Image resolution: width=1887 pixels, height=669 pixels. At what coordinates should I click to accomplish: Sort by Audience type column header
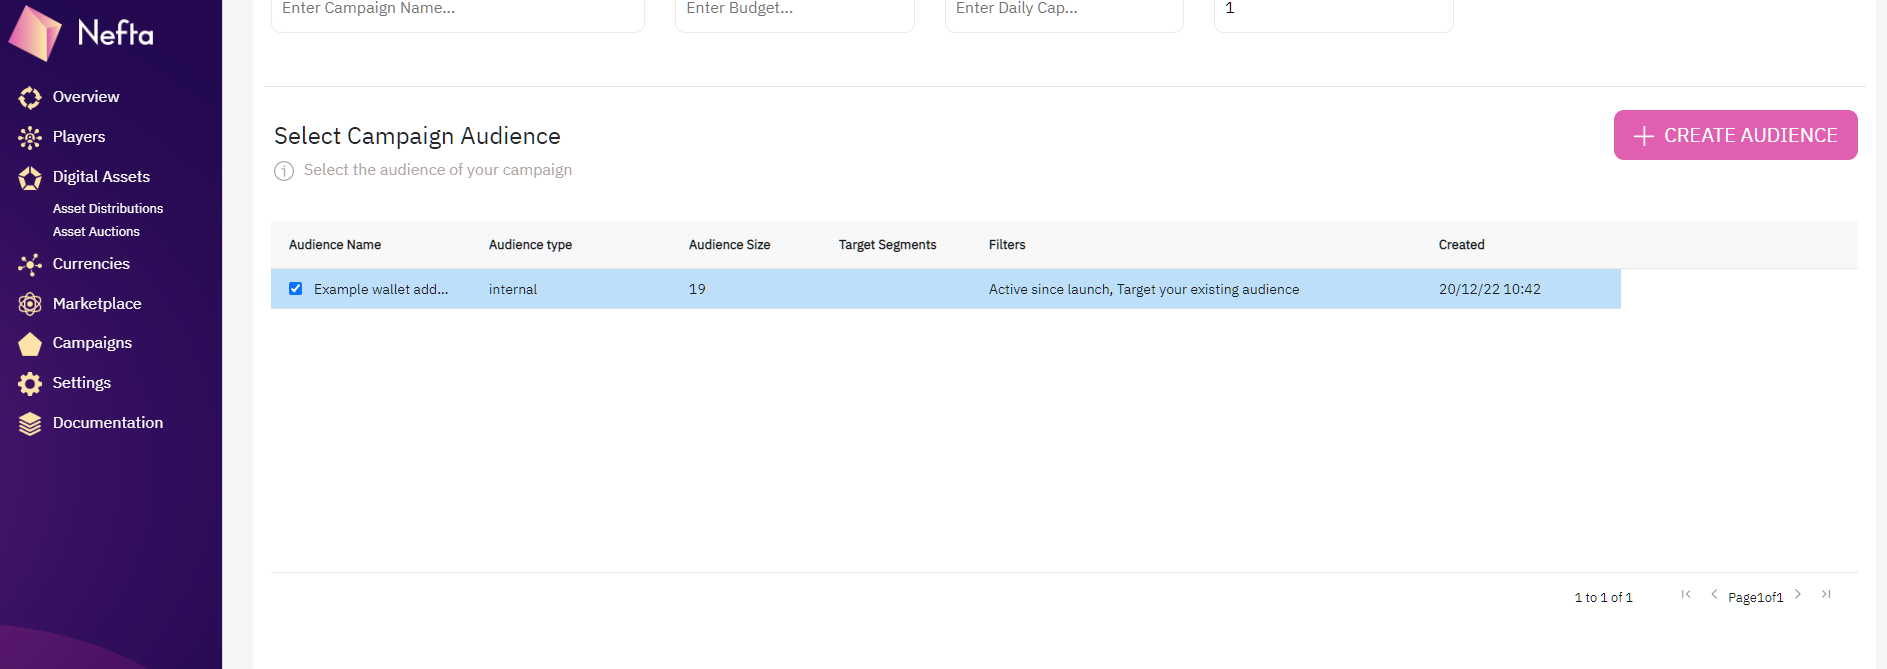click(x=530, y=245)
